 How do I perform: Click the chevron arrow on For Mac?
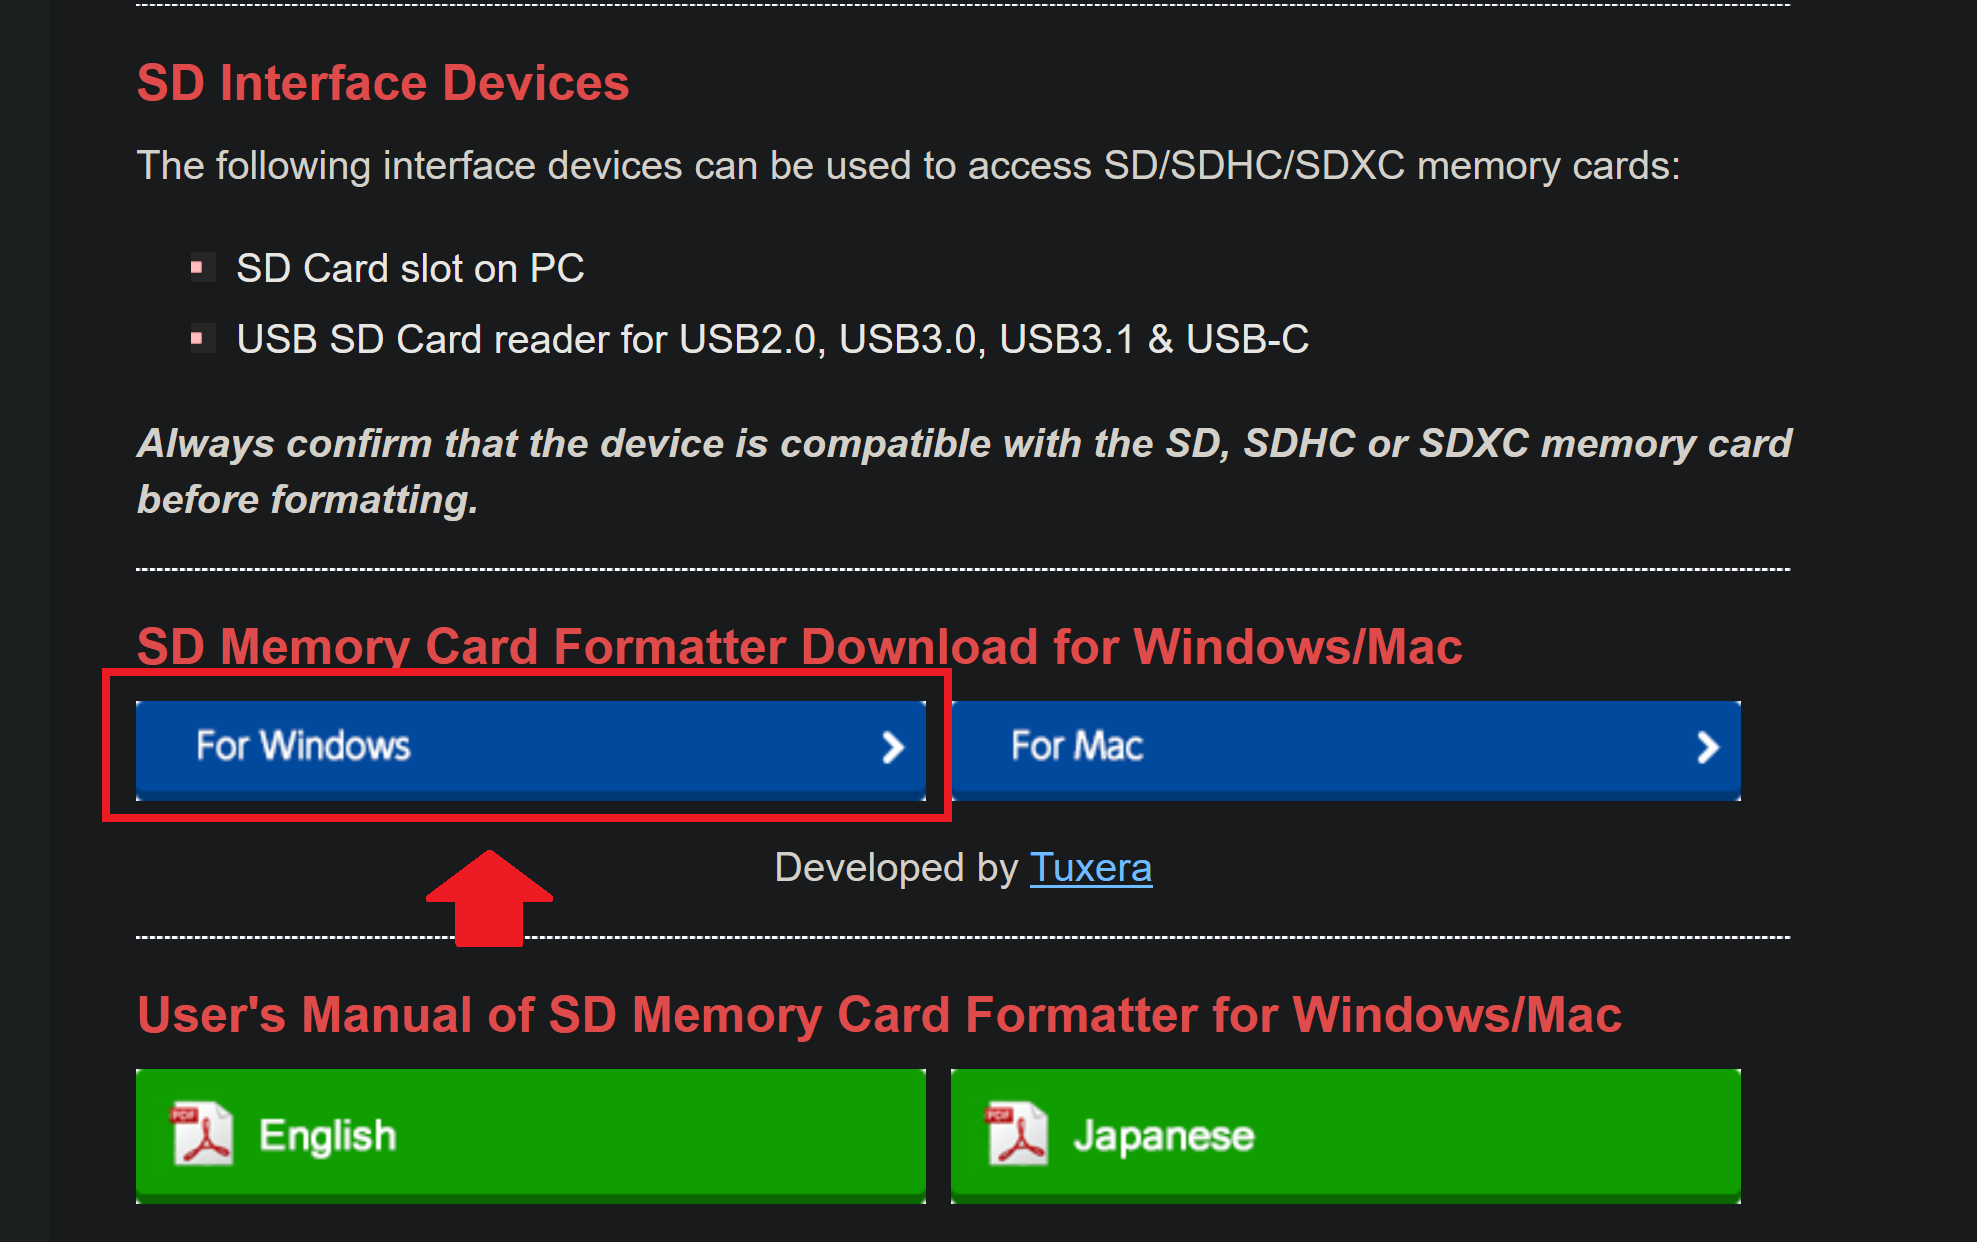pos(1708,747)
